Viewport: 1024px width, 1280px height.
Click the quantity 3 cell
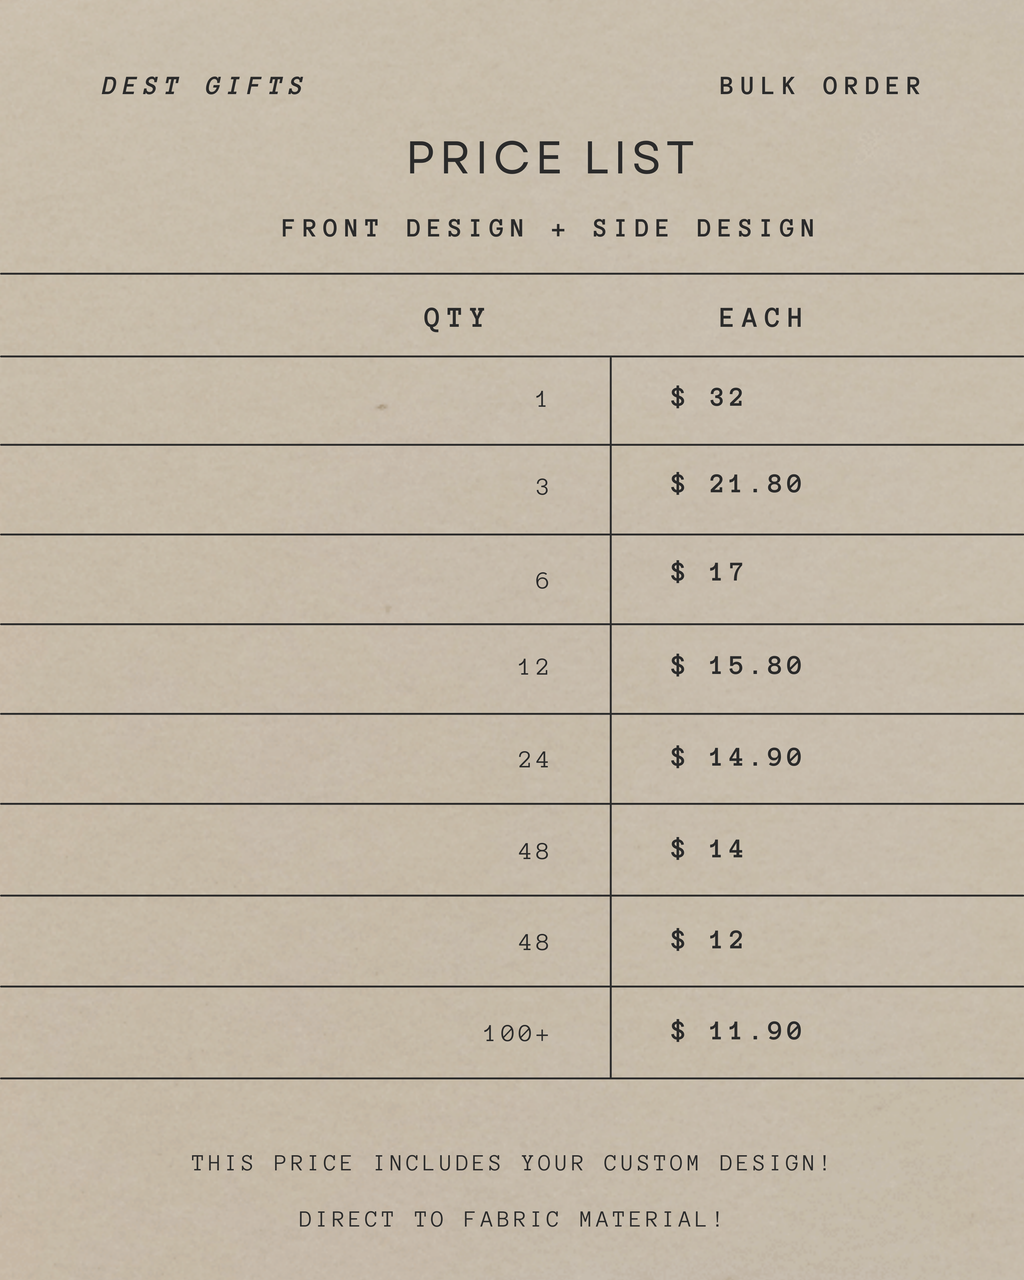click(542, 488)
